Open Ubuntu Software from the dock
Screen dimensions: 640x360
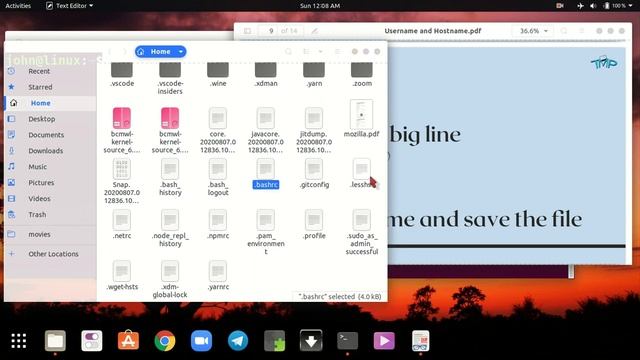(x=128, y=341)
